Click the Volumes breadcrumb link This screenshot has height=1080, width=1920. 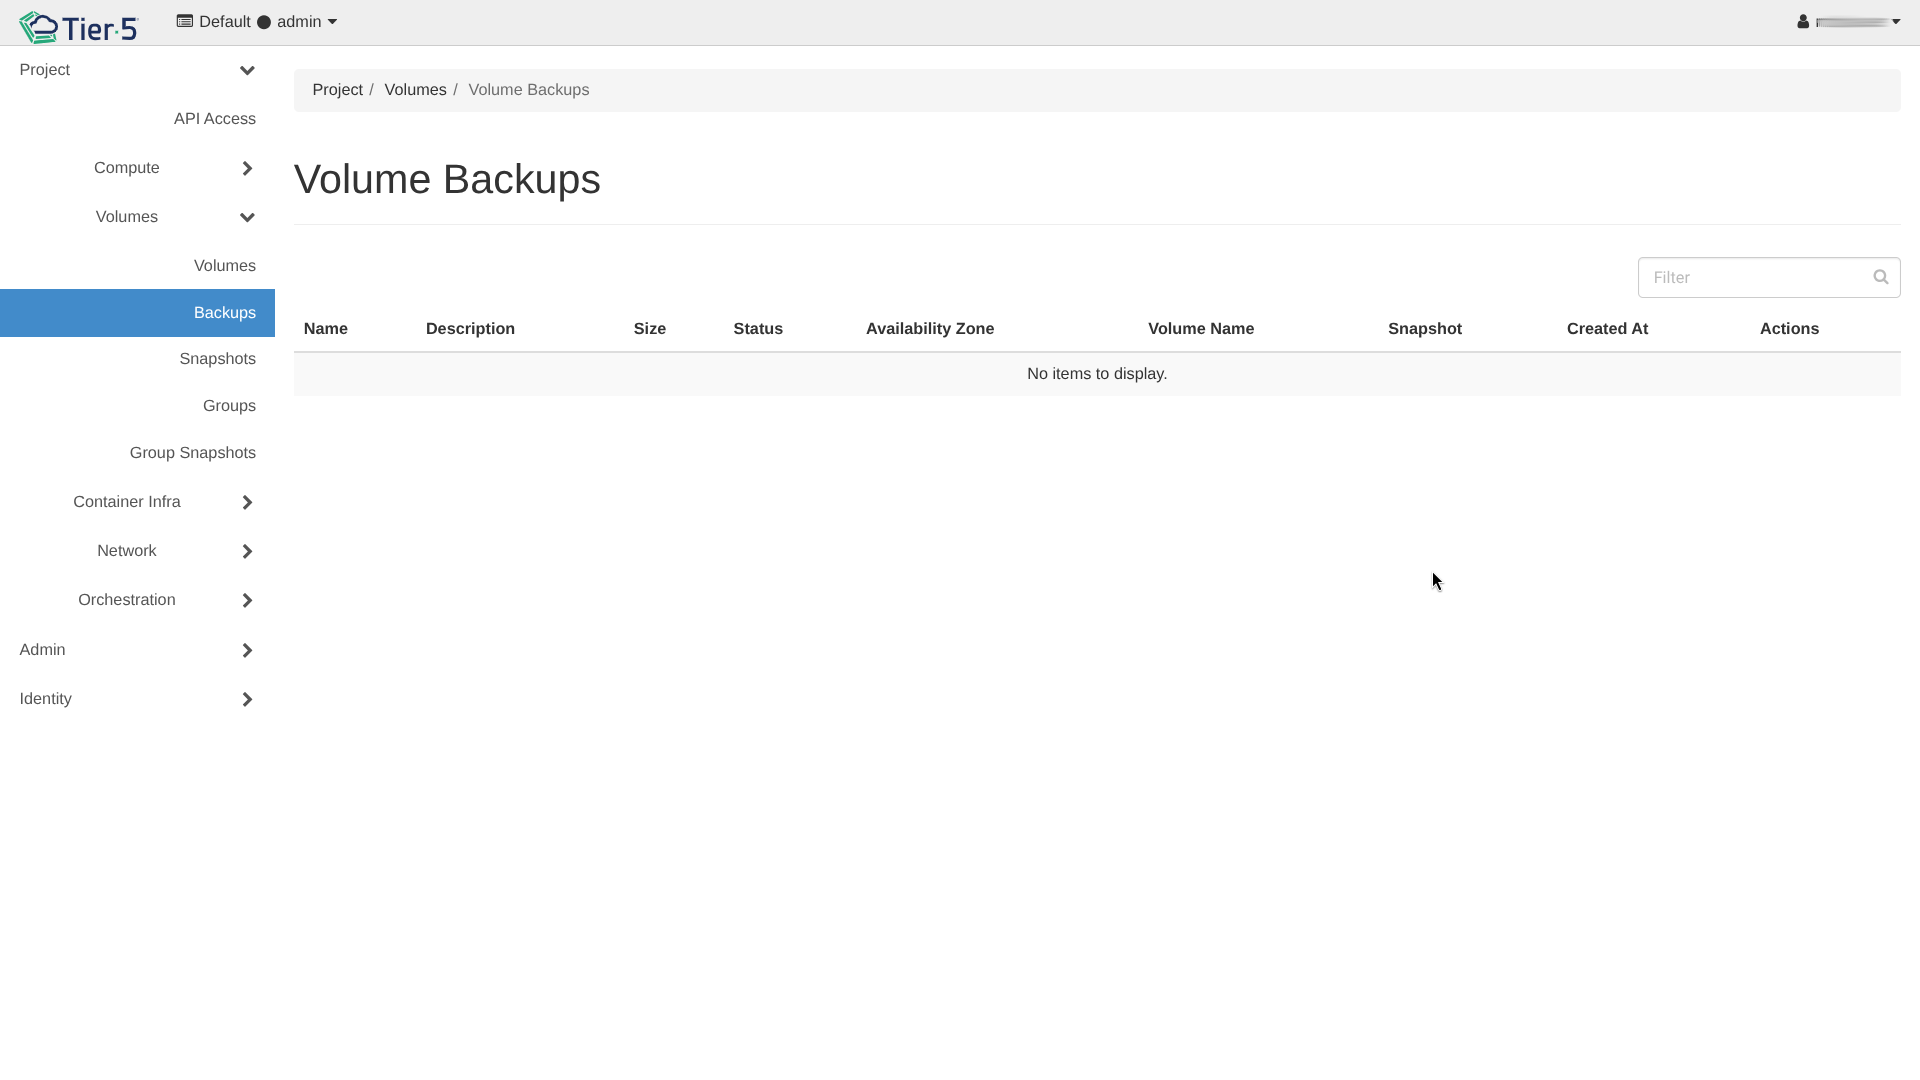(415, 90)
